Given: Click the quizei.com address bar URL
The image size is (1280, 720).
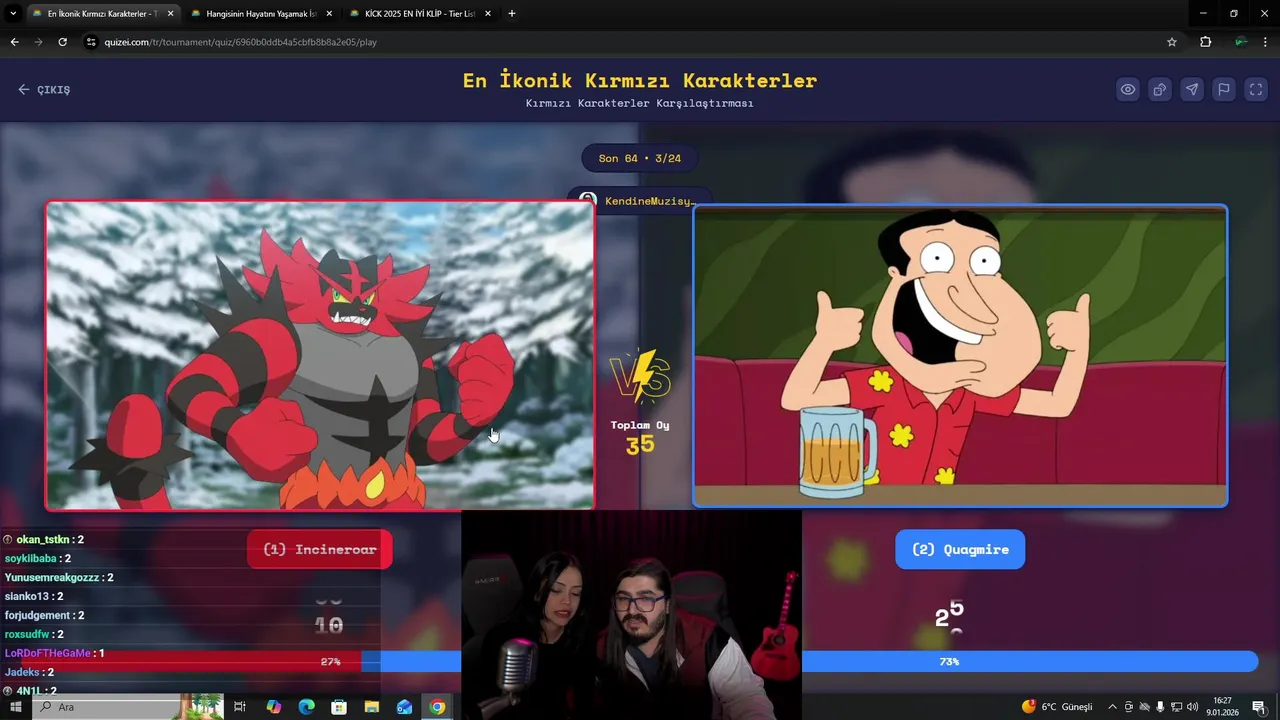Looking at the screenshot, I should click(240, 42).
